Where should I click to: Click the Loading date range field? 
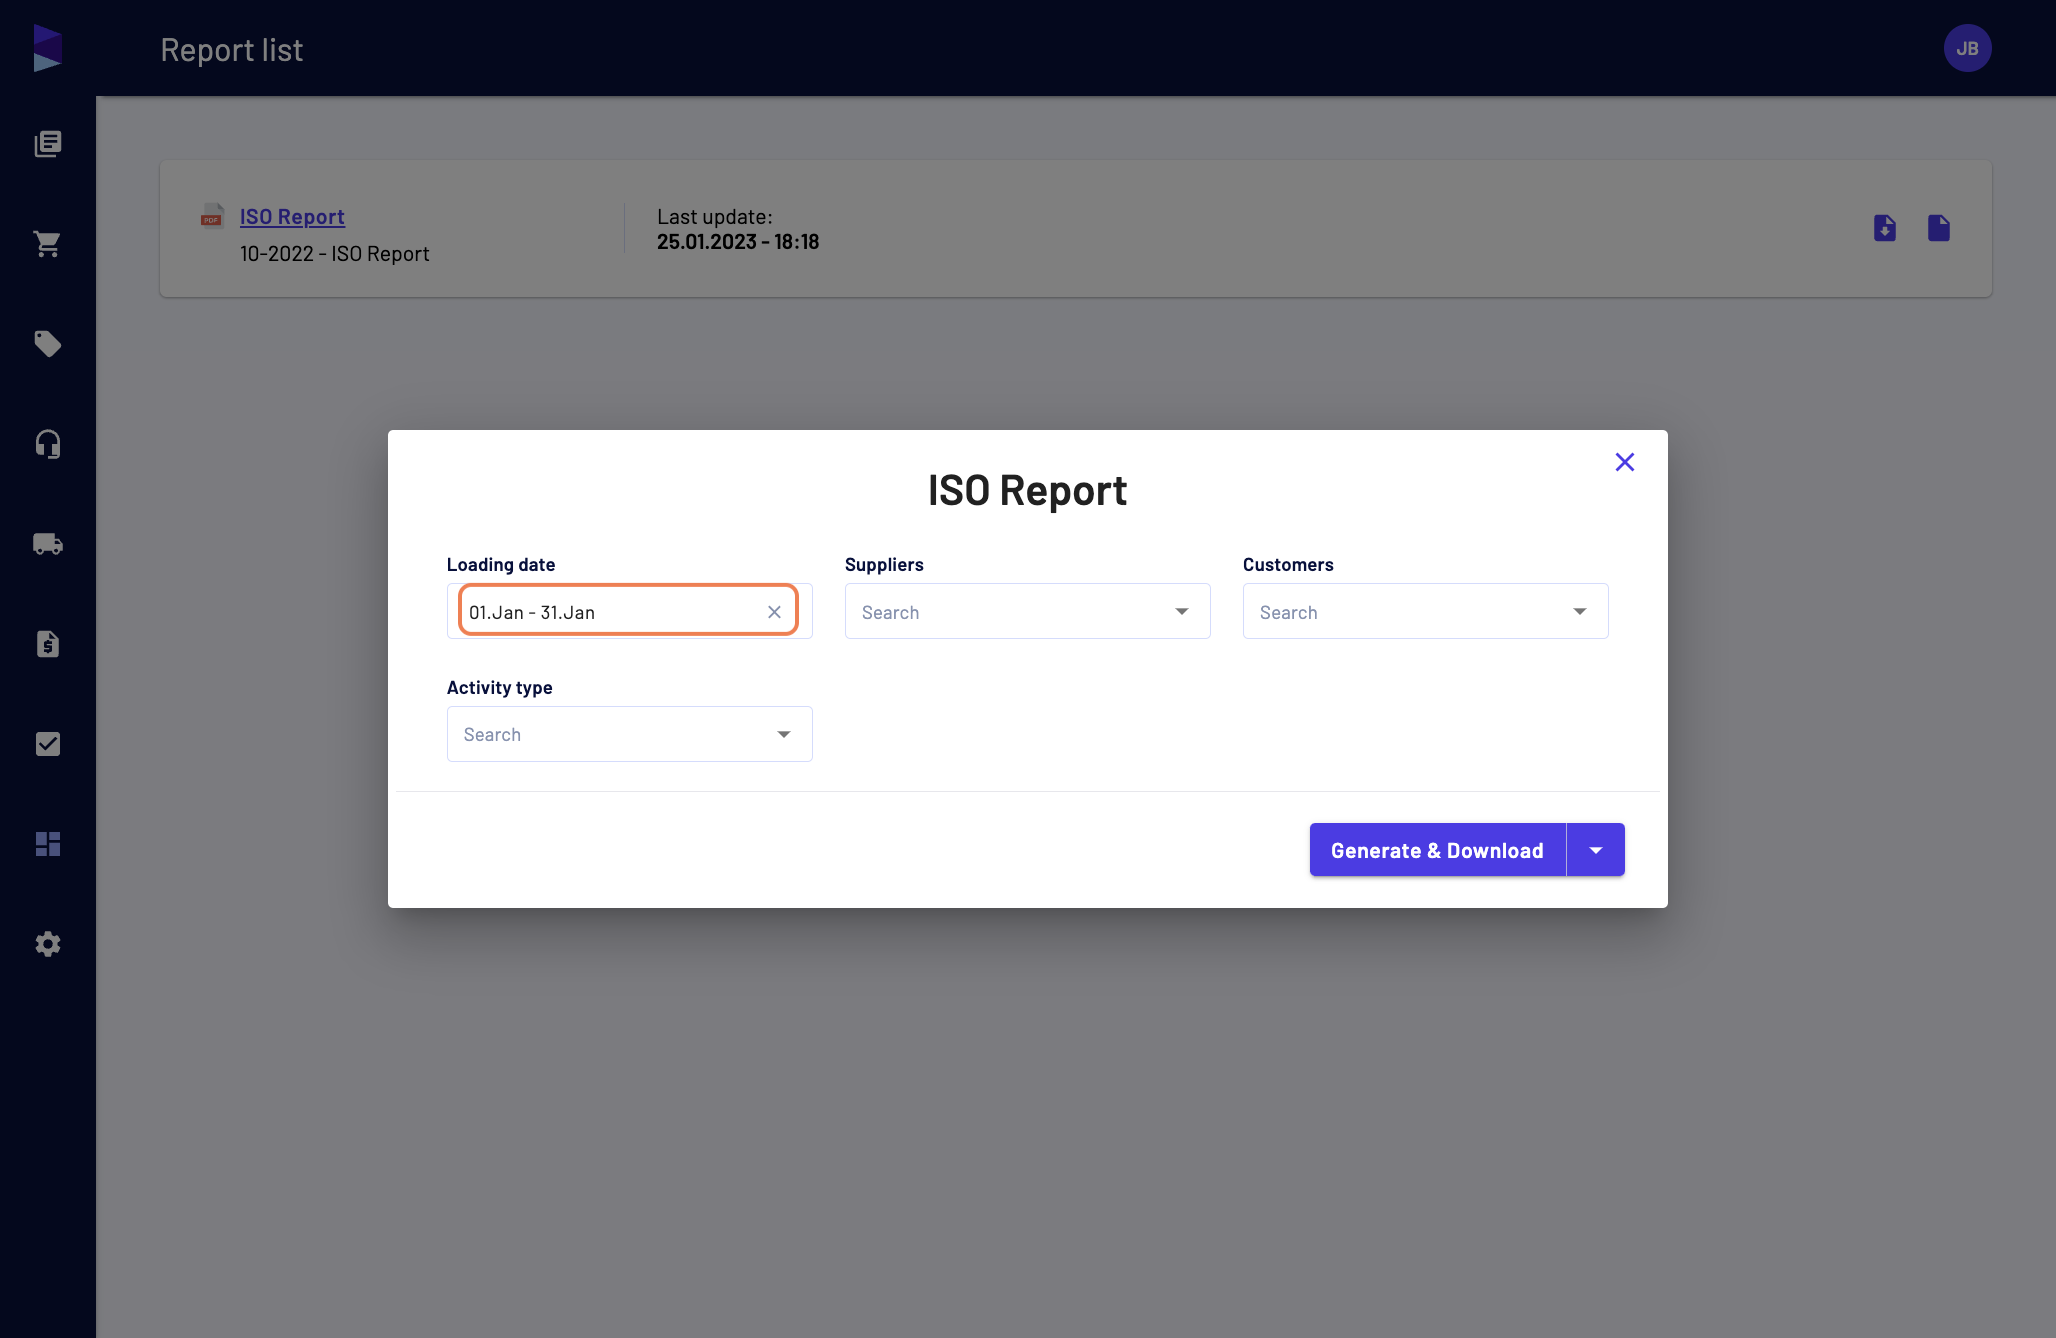coord(628,611)
